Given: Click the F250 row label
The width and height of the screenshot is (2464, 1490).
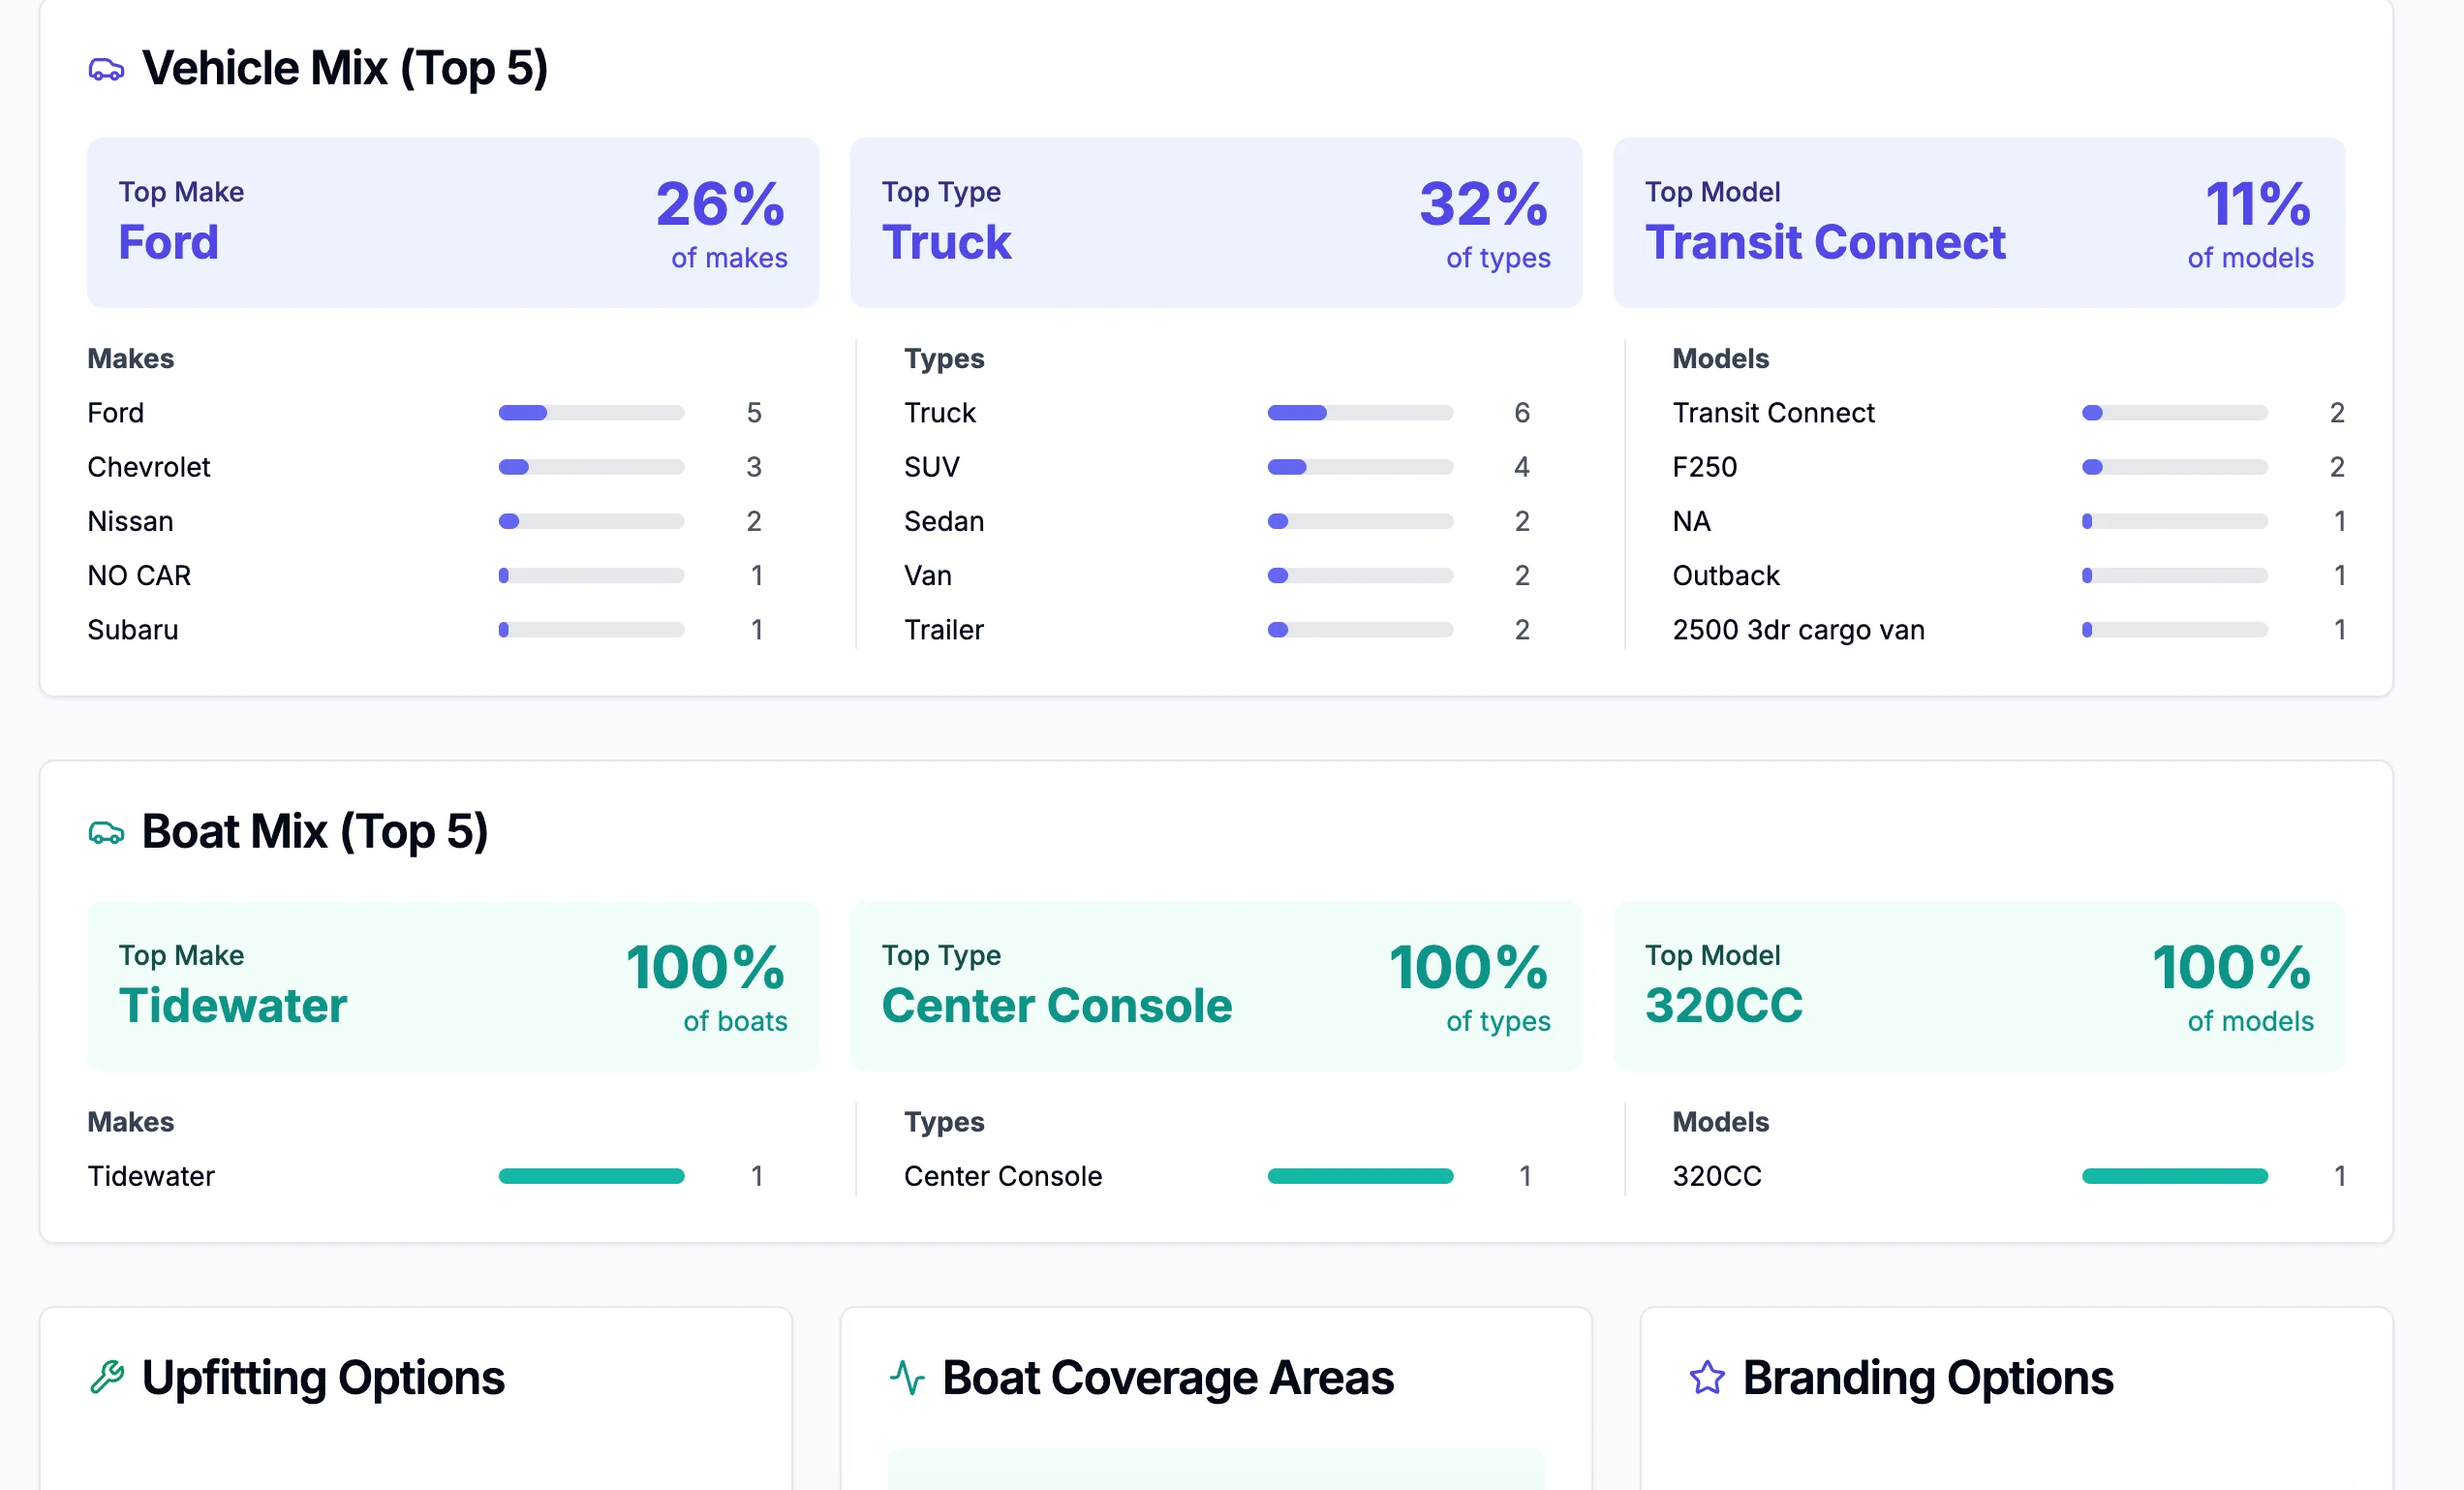Looking at the screenshot, I should [1705, 467].
